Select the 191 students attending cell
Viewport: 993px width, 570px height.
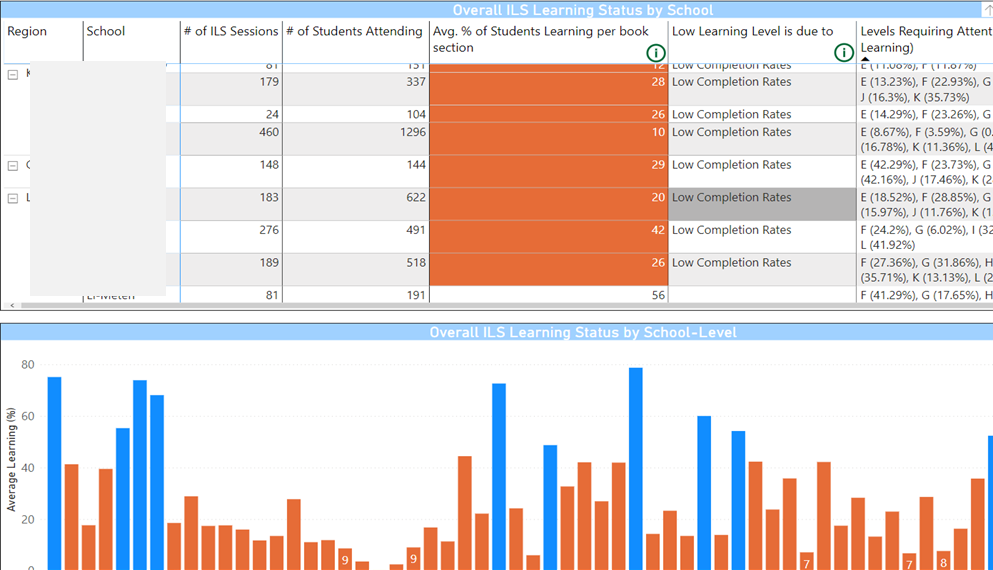pyautogui.click(x=356, y=294)
